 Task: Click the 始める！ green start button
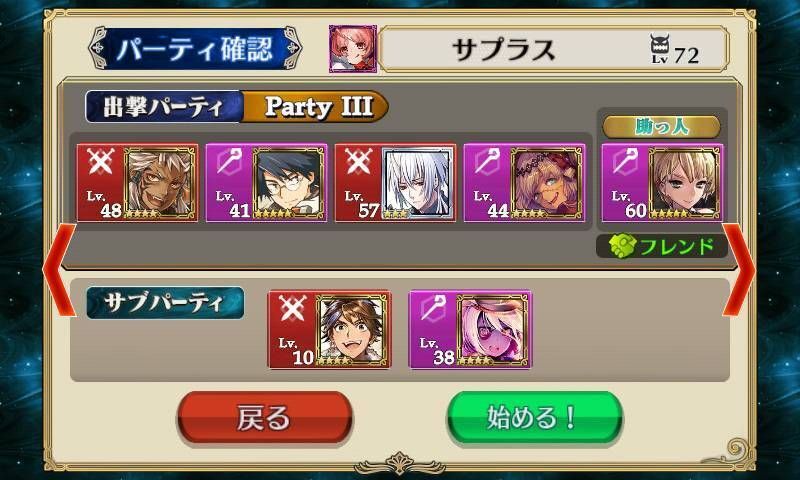click(535, 417)
